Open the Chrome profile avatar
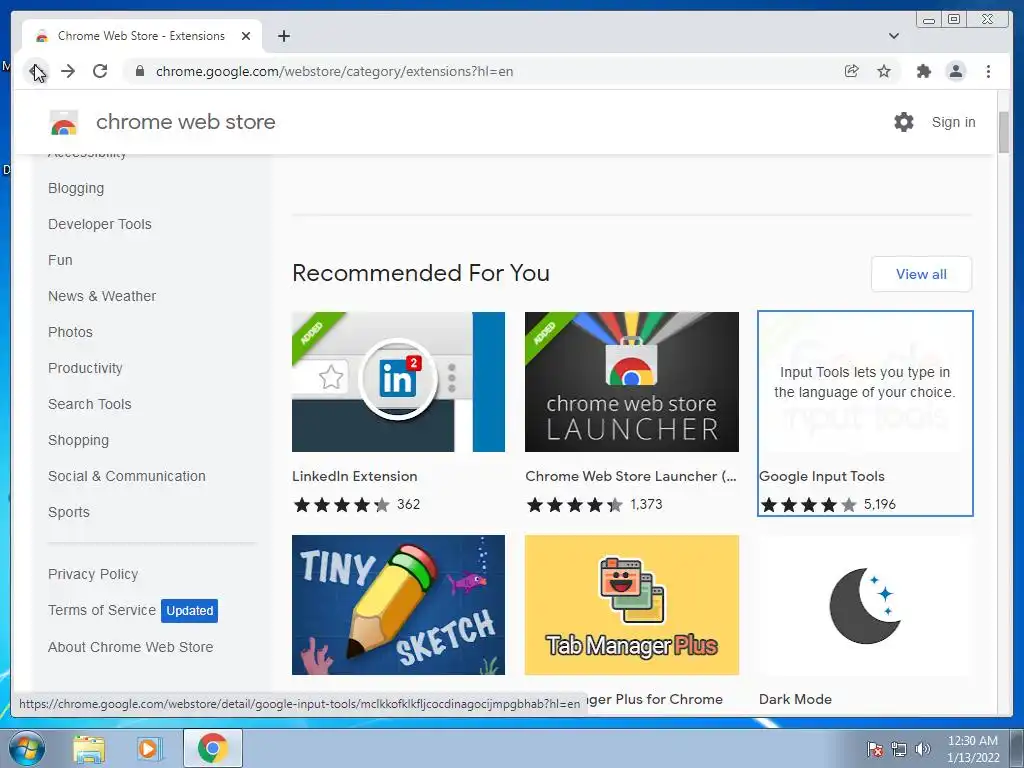The image size is (1024, 768). (x=955, y=71)
